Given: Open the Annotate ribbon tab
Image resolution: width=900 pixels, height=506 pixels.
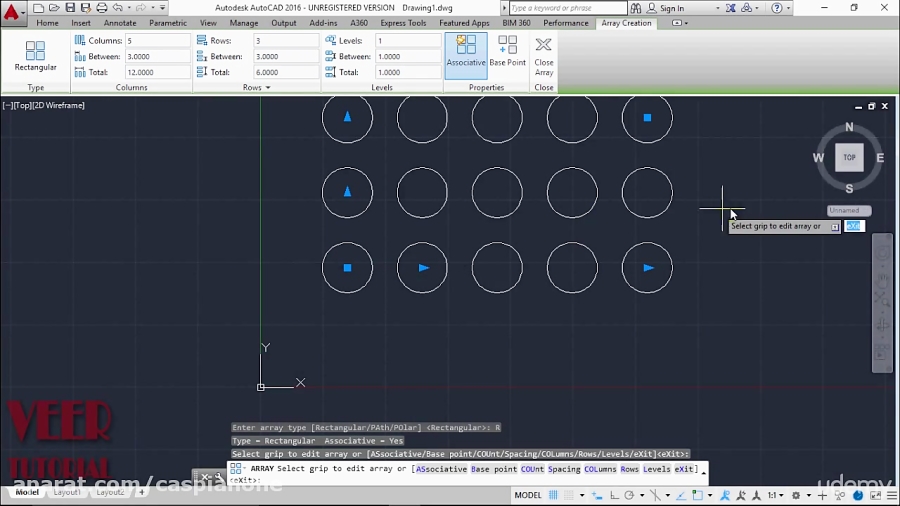Looking at the screenshot, I should pyautogui.click(x=120, y=23).
